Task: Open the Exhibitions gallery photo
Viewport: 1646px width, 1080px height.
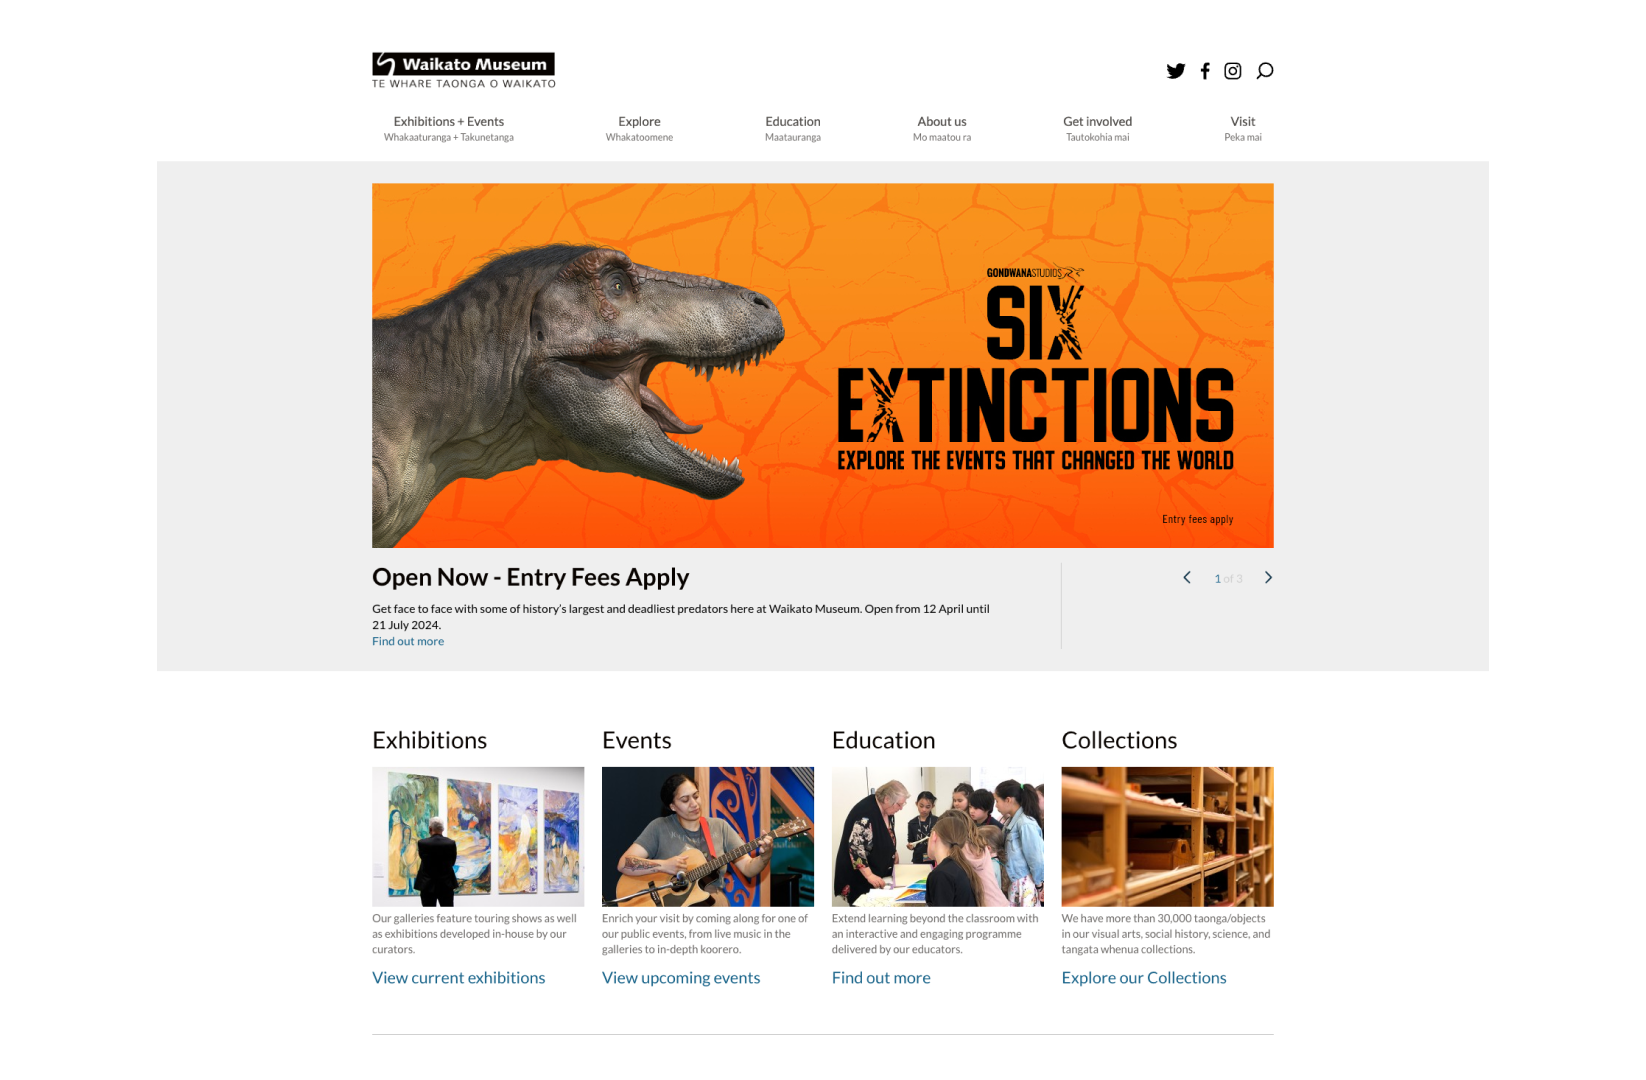Action: (478, 837)
